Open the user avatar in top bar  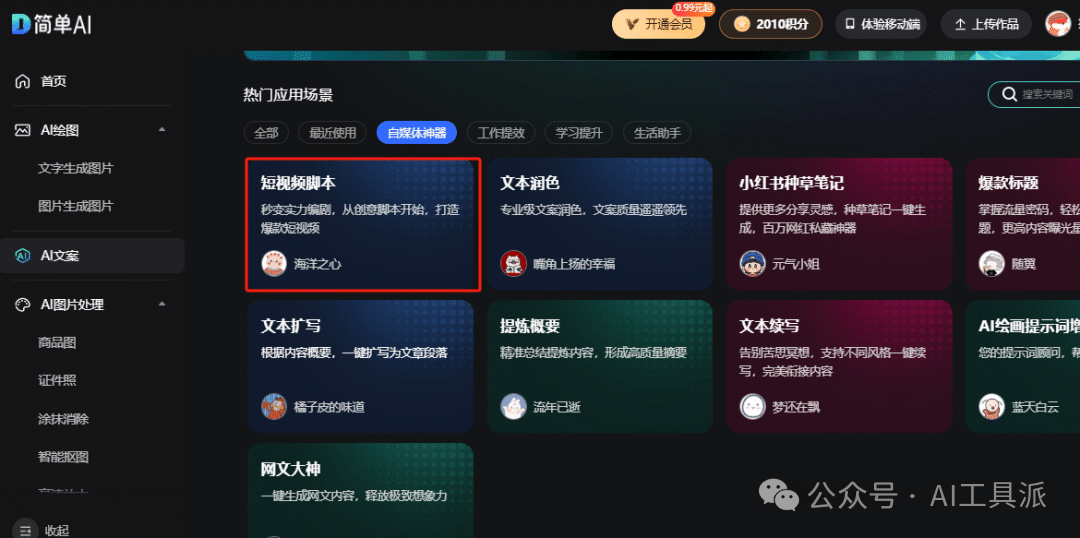(1058, 24)
